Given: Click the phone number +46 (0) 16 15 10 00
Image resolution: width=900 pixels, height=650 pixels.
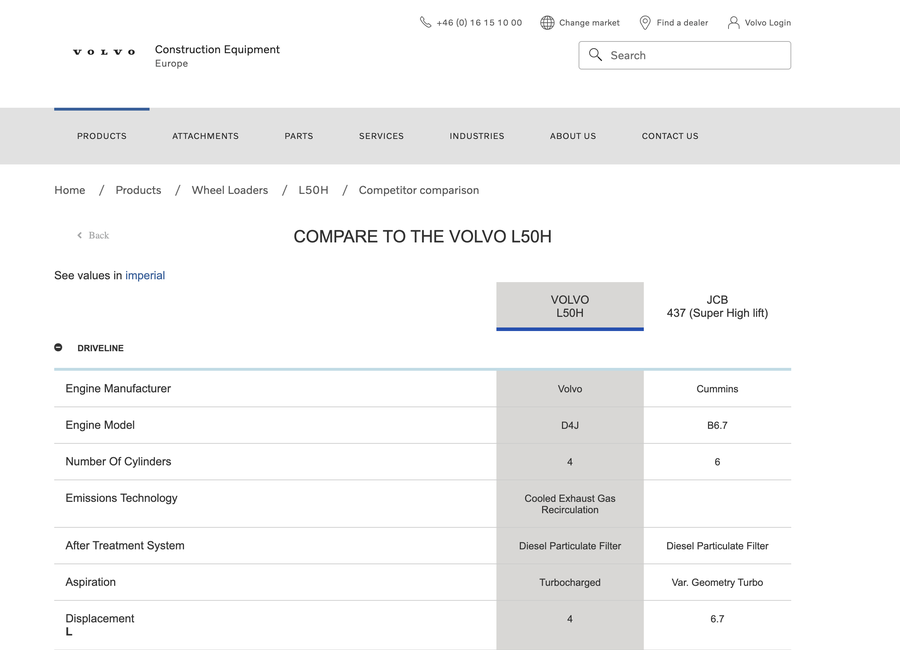Looking at the screenshot, I should [479, 23].
